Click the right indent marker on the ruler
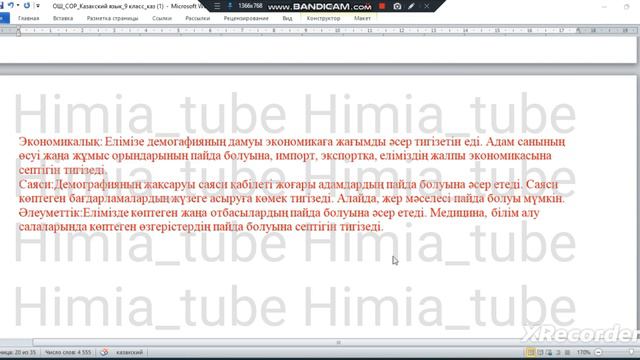 578,31
